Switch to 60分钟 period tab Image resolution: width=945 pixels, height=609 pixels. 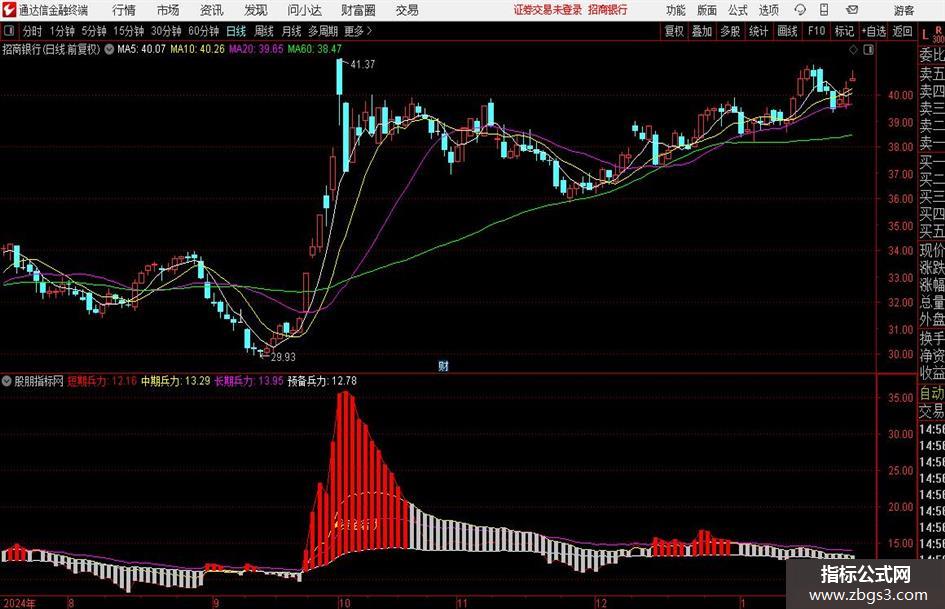click(203, 31)
